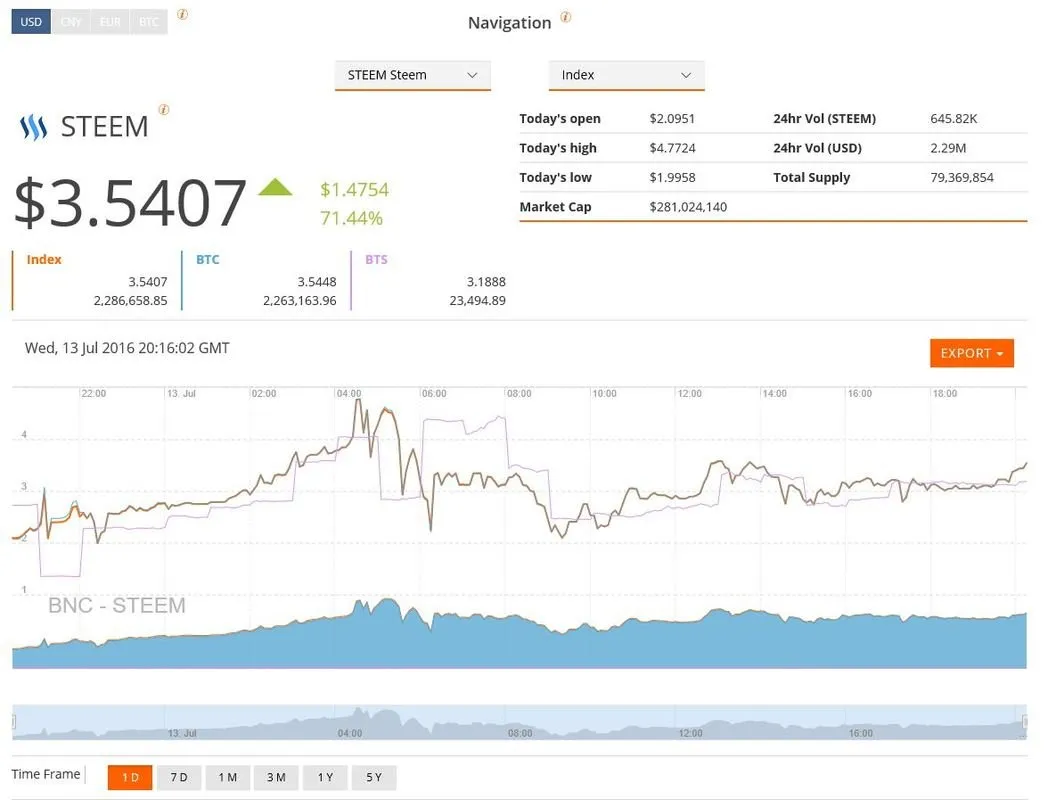Click the 24hr Vol (USD) value 2.29M

click(x=948, y=148)
